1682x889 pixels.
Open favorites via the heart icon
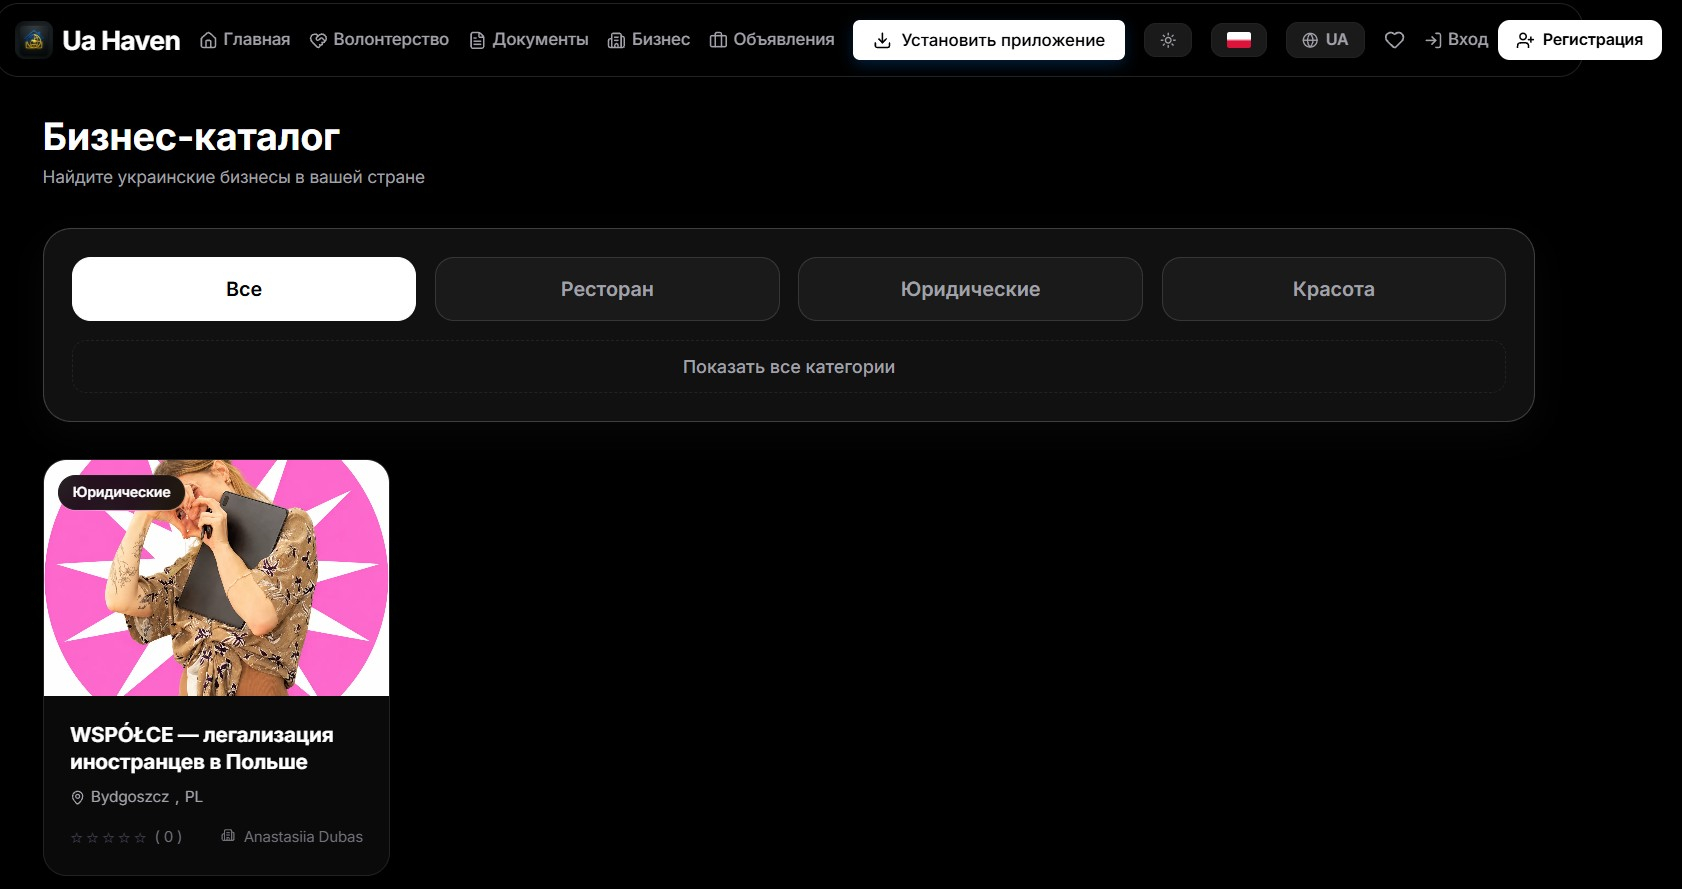click(1394, 40)
